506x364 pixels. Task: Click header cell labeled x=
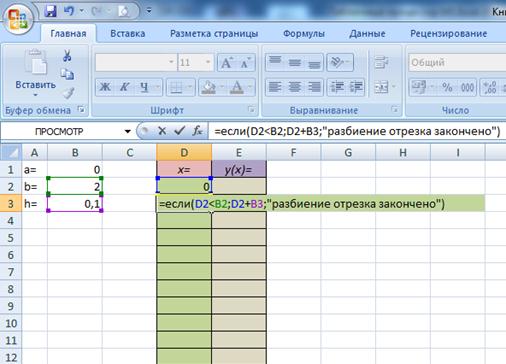click(184, 169)
